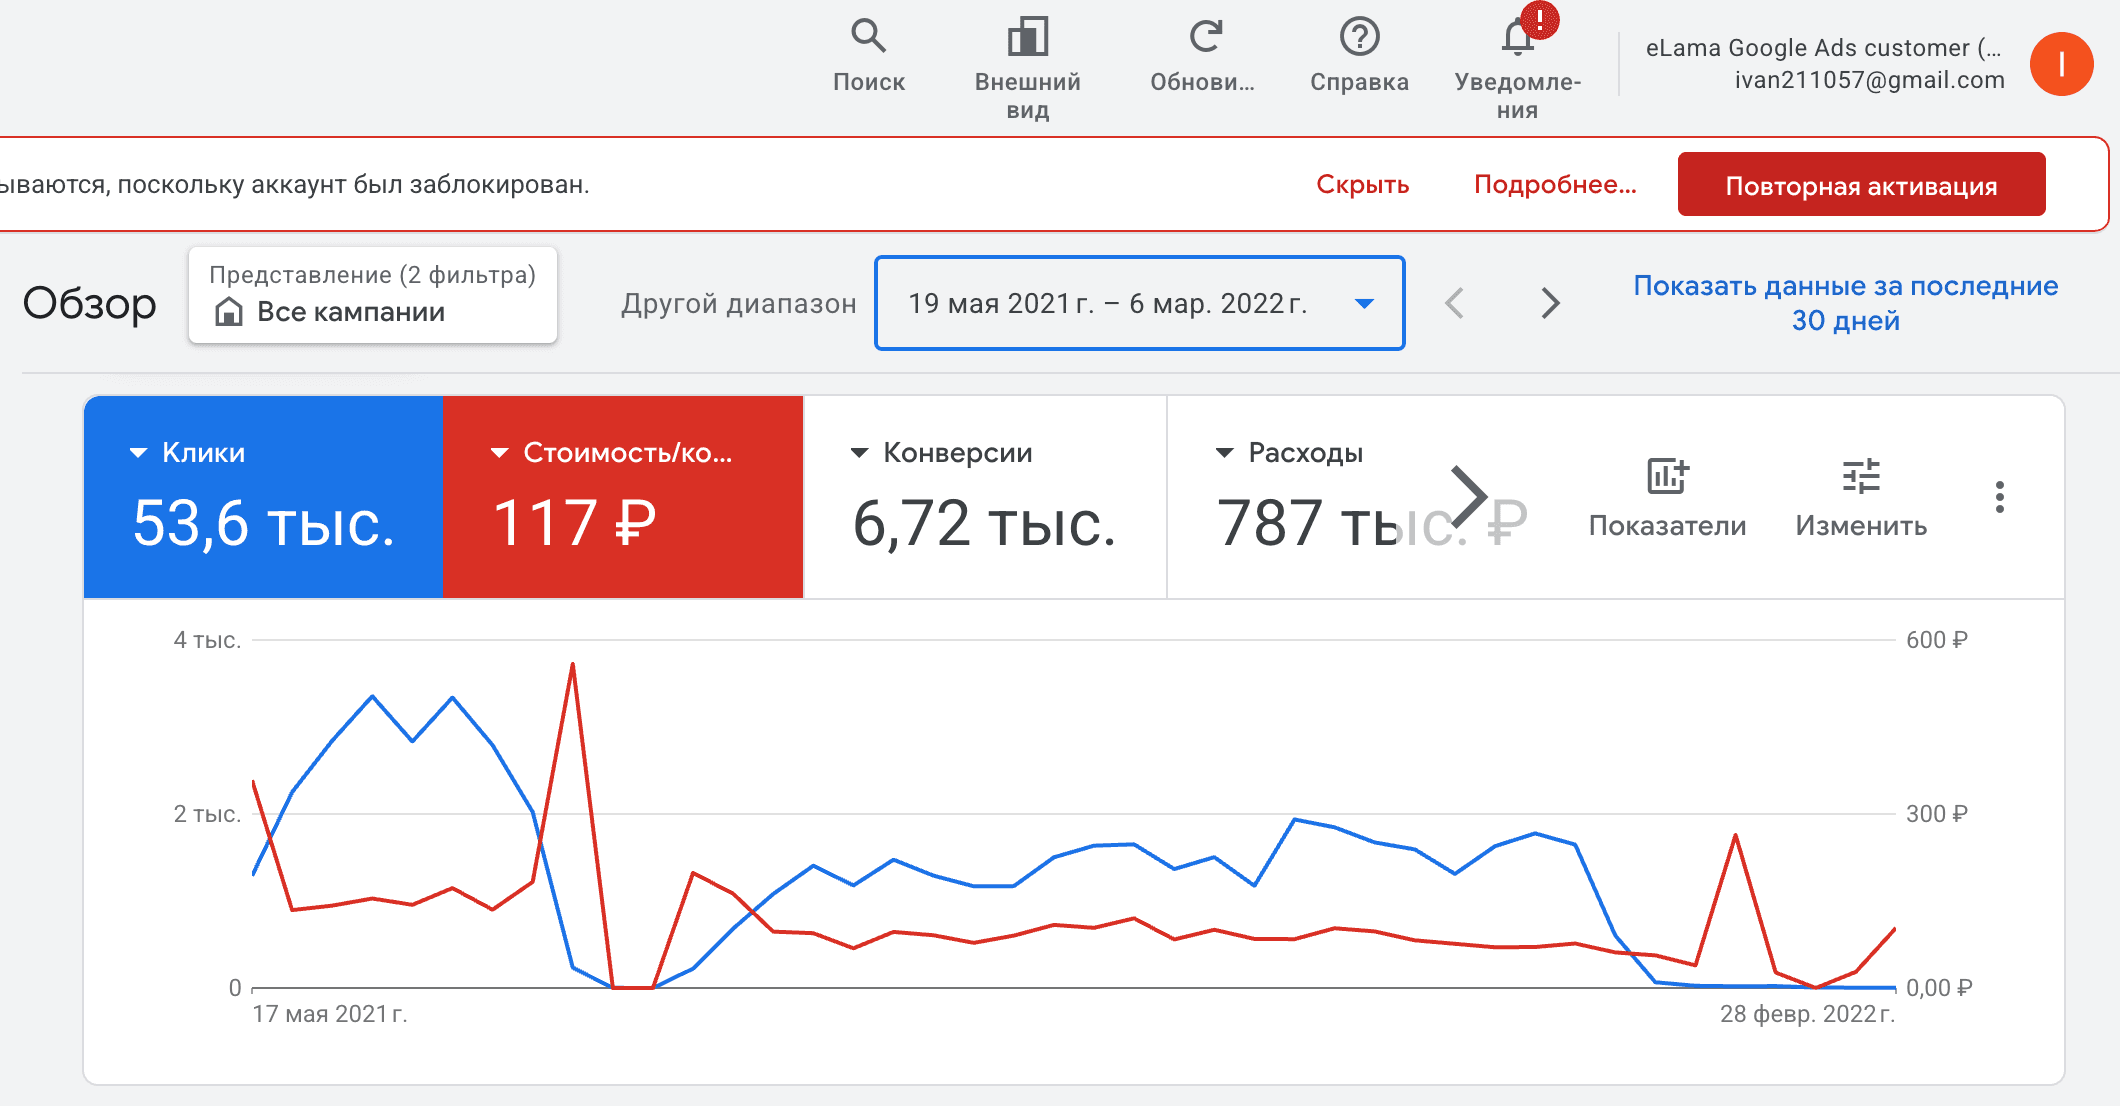Click Показать данные за последние 30 дней
The width and height of the screenshot is (2120, 1106).
pyautogui.click(x=1845, y=303)
